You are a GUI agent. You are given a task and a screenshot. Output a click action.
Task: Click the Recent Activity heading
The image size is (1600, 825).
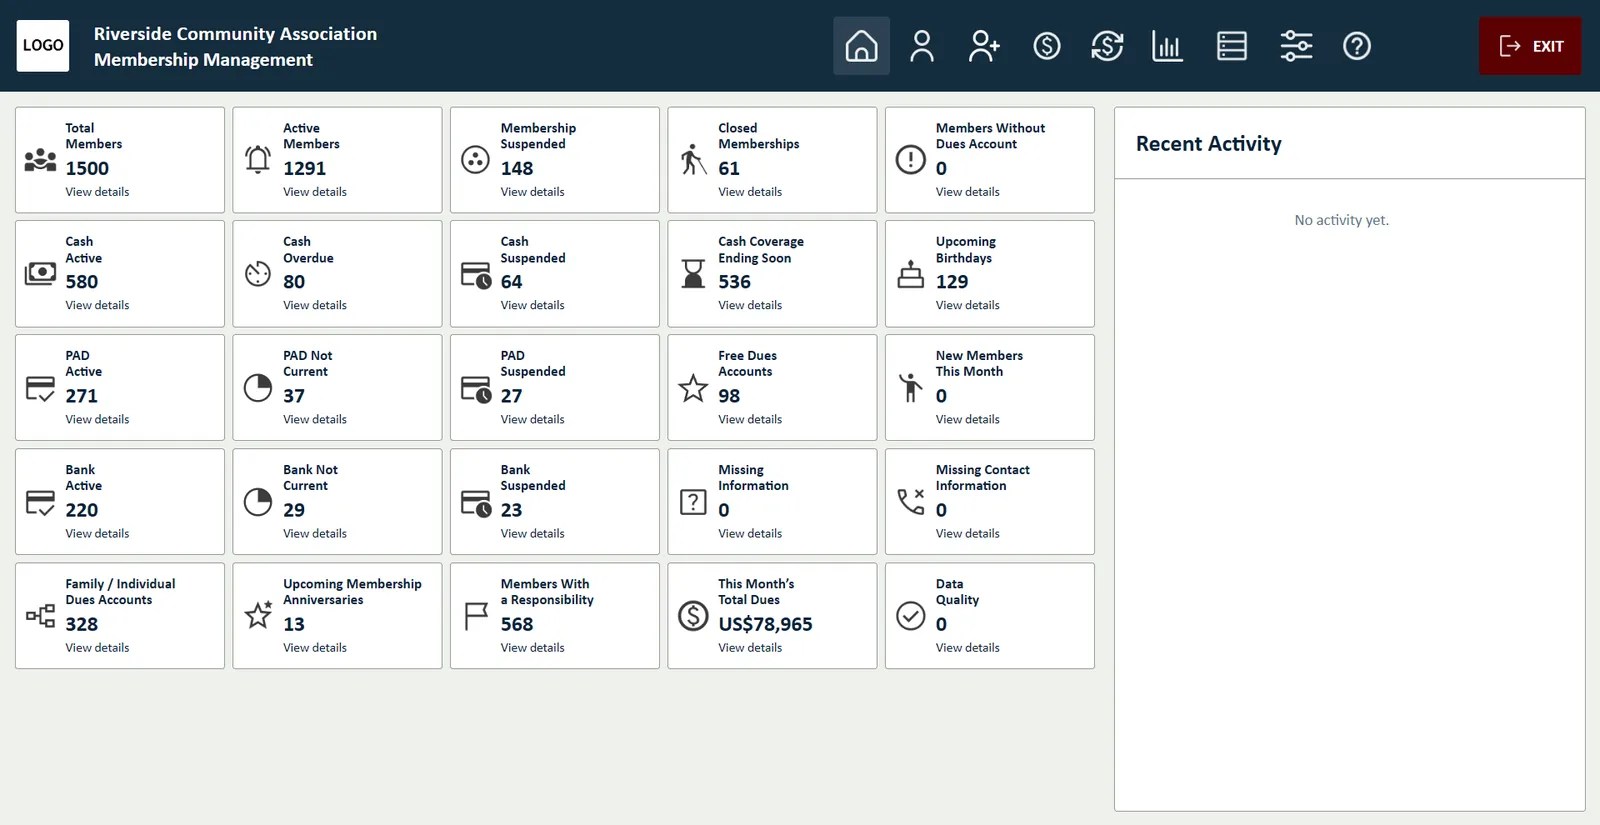click(1208, 144)
